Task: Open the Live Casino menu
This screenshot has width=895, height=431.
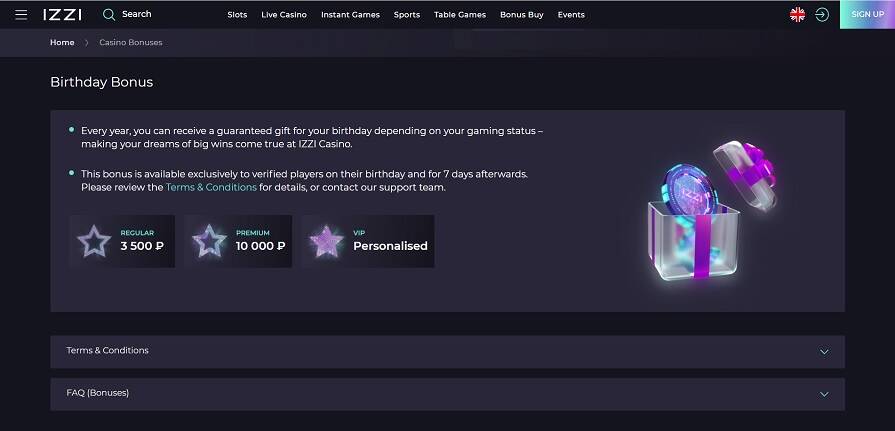Action: pos(284,15)
